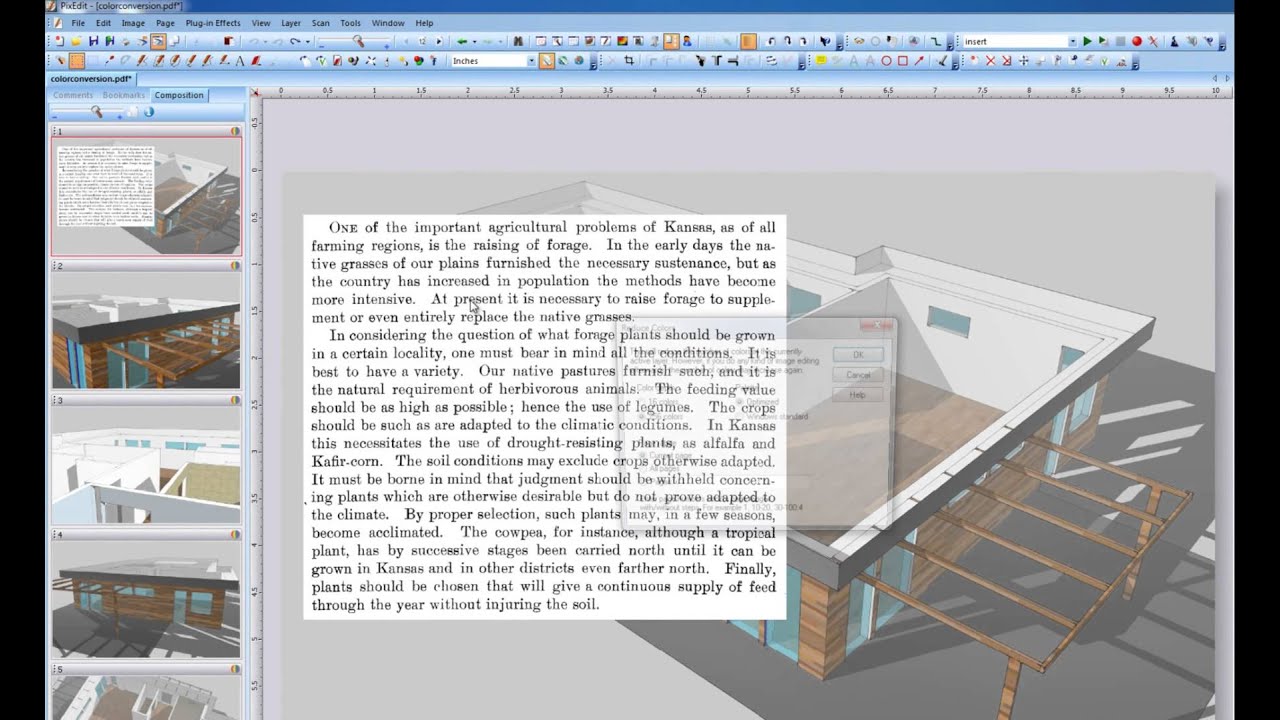The image size is (1280, 720).
Task: Click the Save disk icon
Action: pyautogui.click(x=93, y=41)
